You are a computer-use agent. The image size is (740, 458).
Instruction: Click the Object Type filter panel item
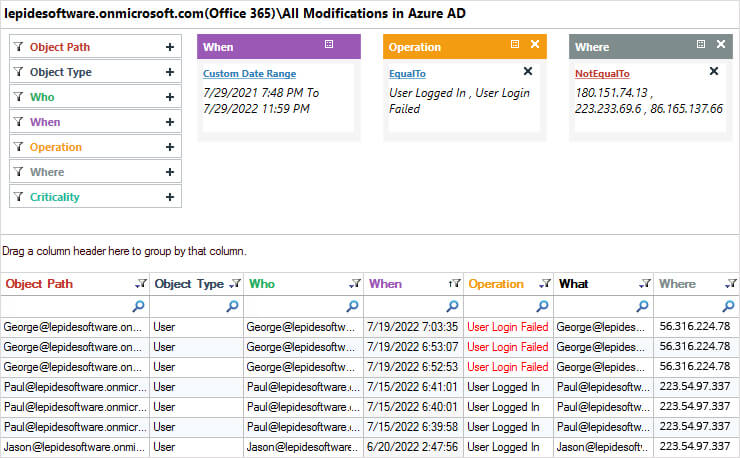pos(95,72)
